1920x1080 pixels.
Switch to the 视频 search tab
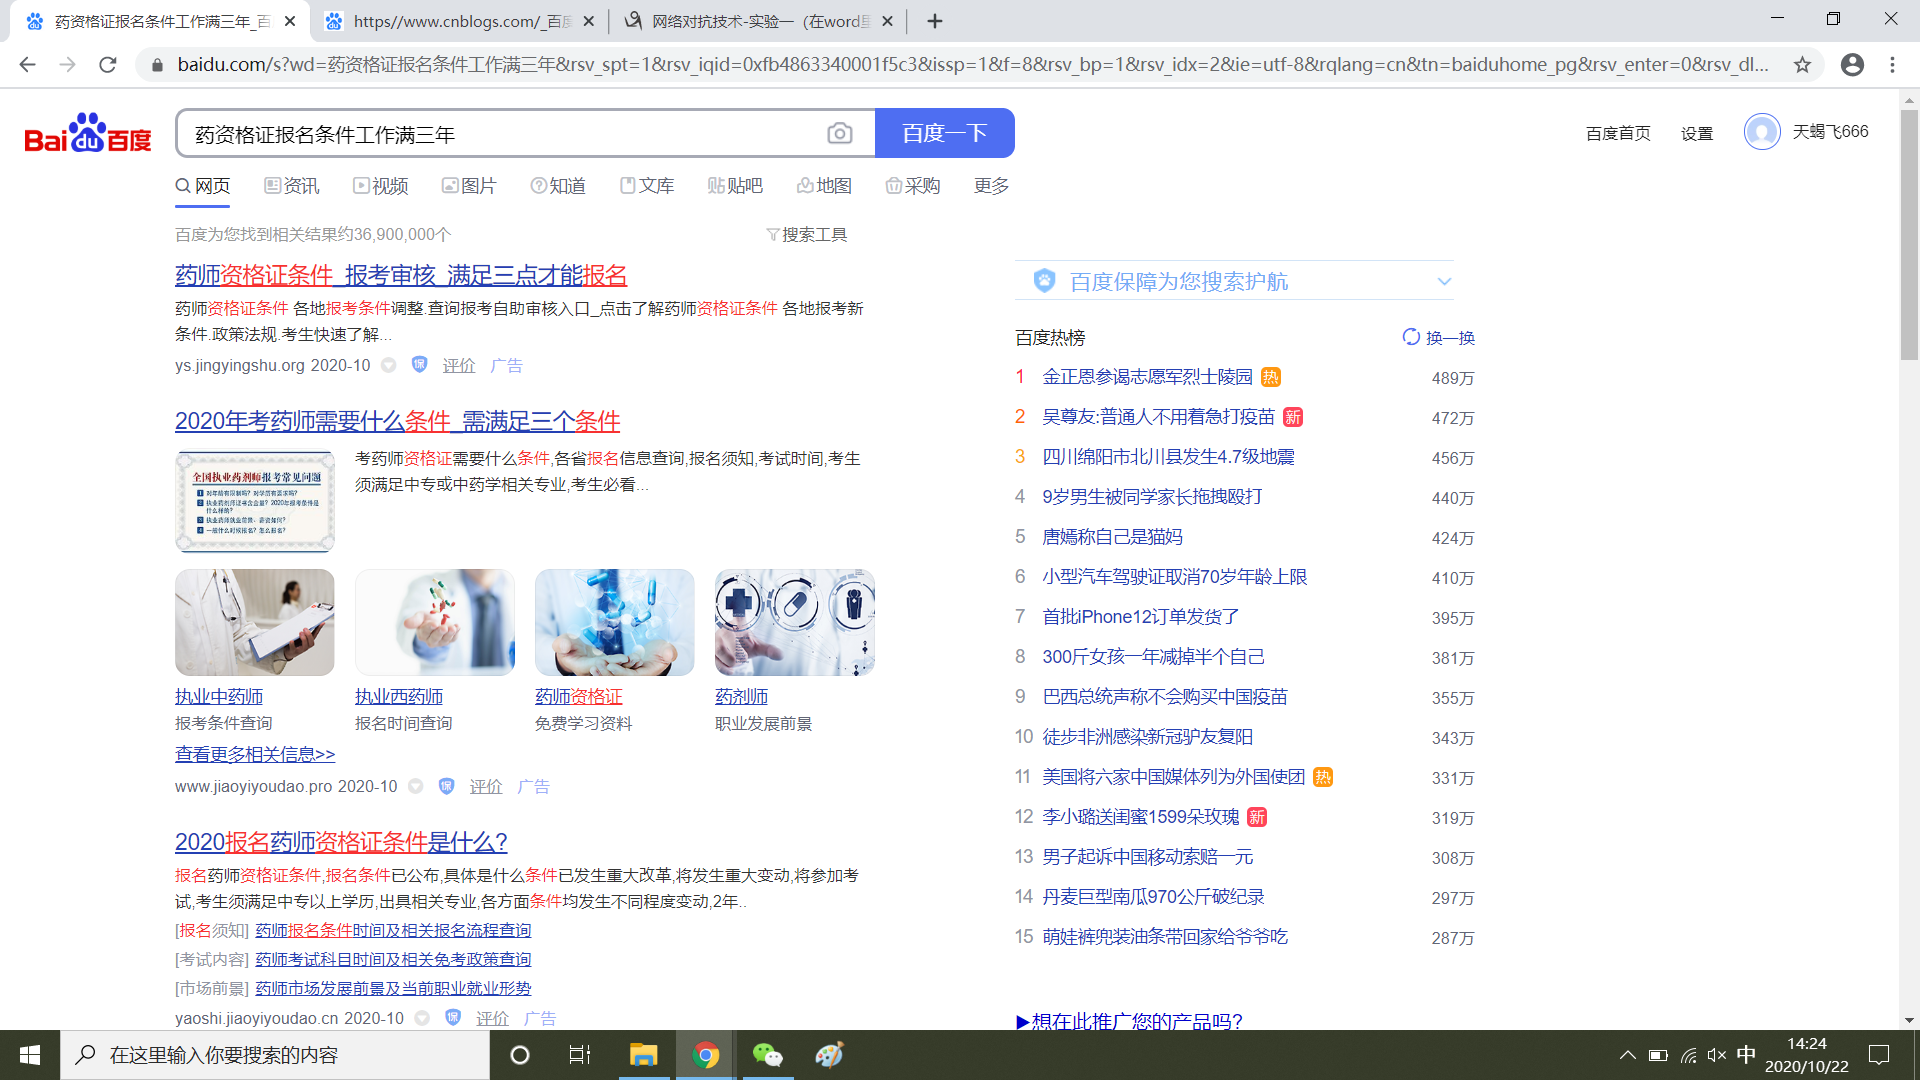pos(380,186)
